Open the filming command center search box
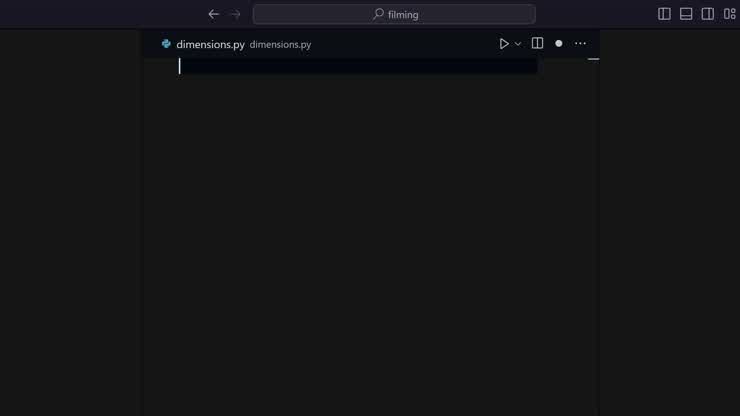740x416 pixels. pyautogui.click(x=394, y=14)
